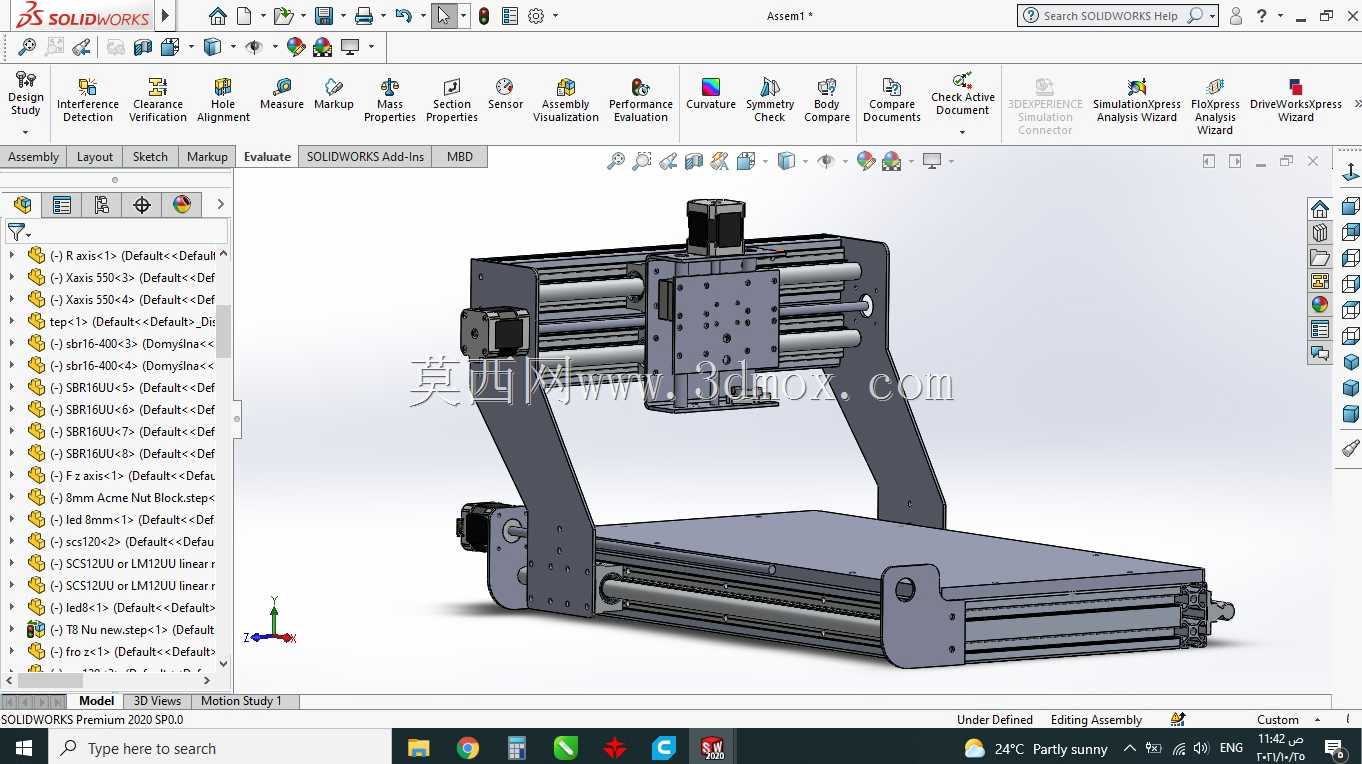Open Body Compare tool
The height and width of the screenshot is (764, 1362).
[827, 100]
